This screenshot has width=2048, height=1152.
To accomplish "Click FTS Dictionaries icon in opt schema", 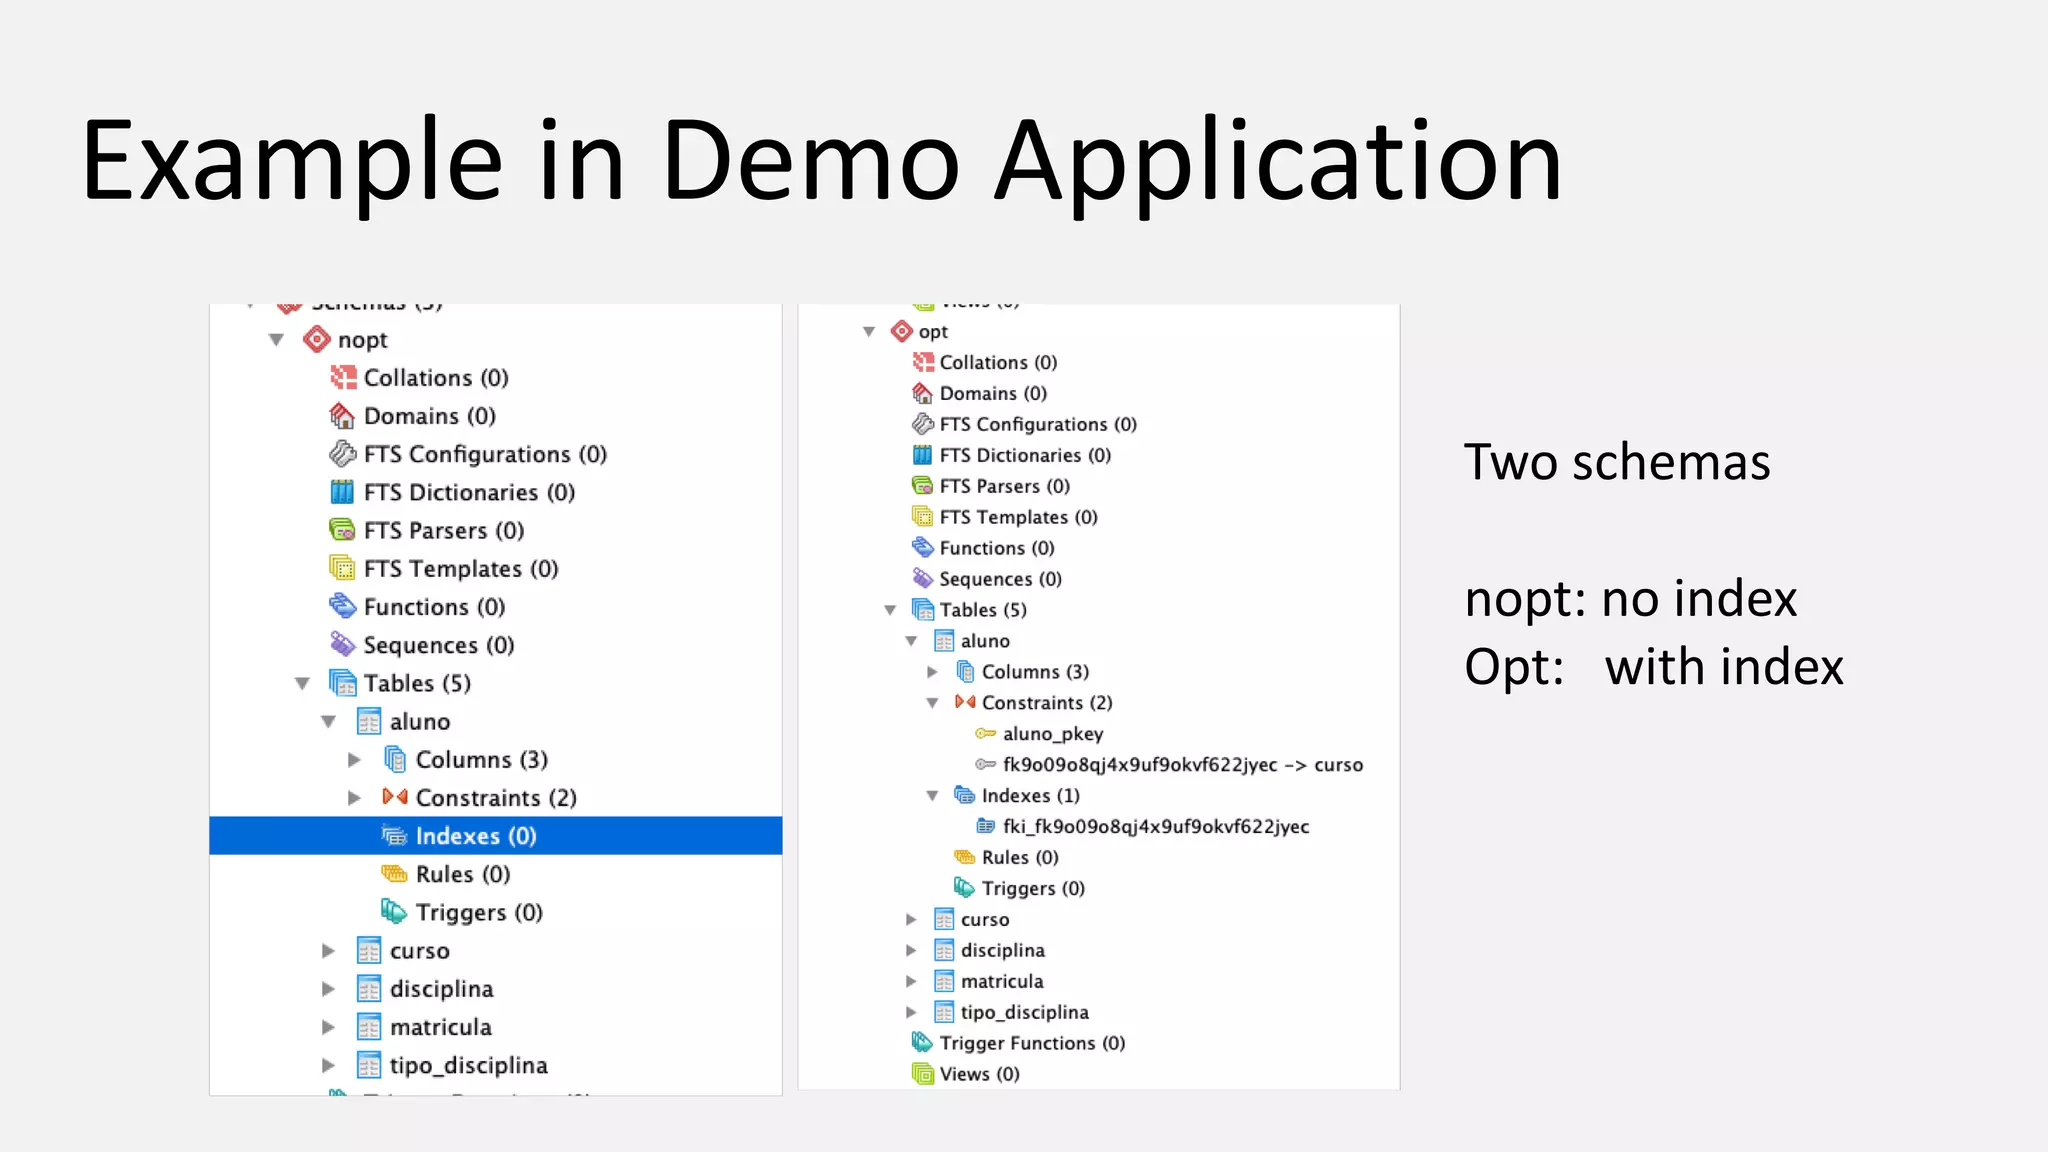I will (x=922, y=455).
